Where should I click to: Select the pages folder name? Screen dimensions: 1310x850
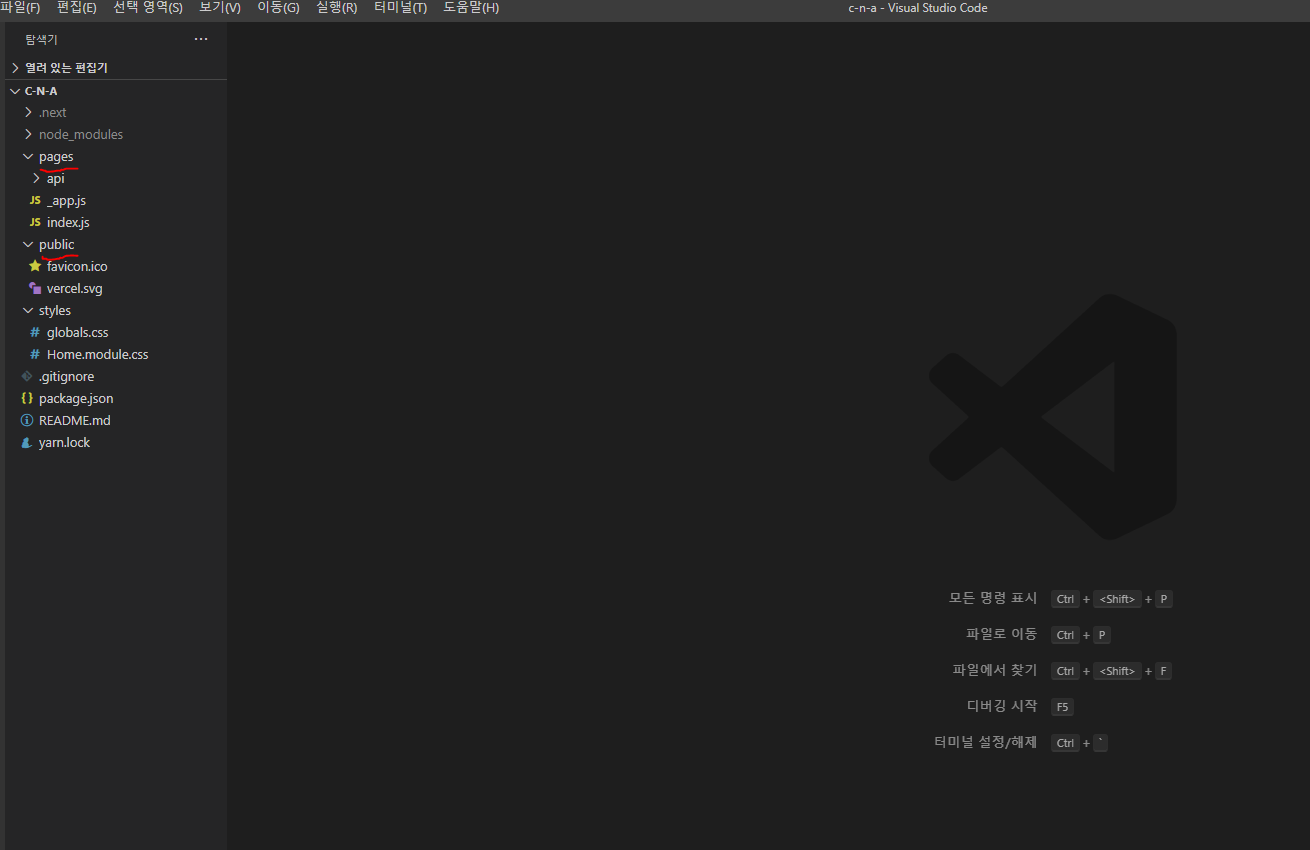[x=56, y=156]
